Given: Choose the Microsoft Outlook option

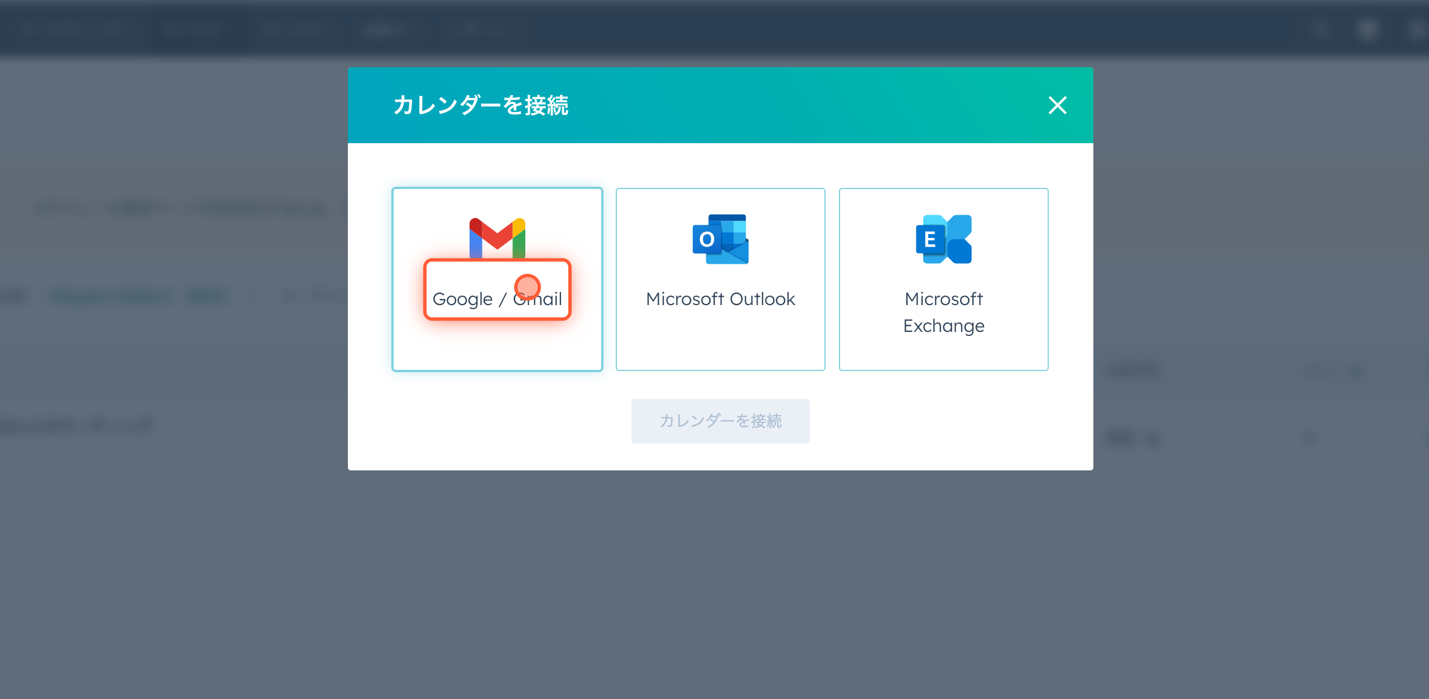Looking at the screenshot, I should point(720,279).
